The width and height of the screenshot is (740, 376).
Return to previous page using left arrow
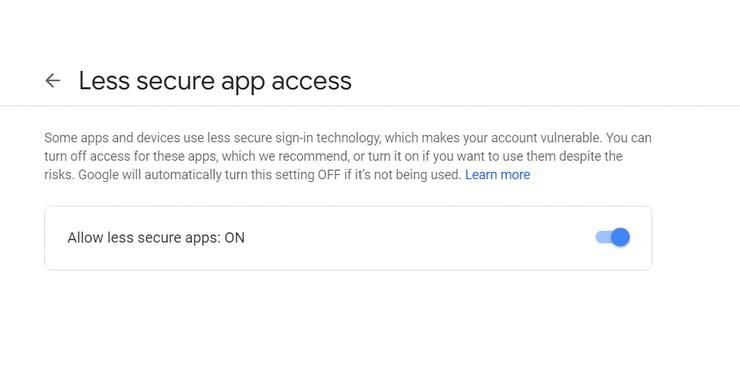(x=52, y=81)
